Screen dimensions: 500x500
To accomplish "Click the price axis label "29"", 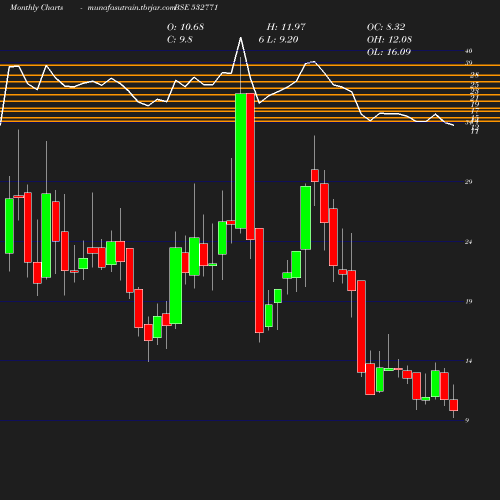I will click(x=469, y=182).
